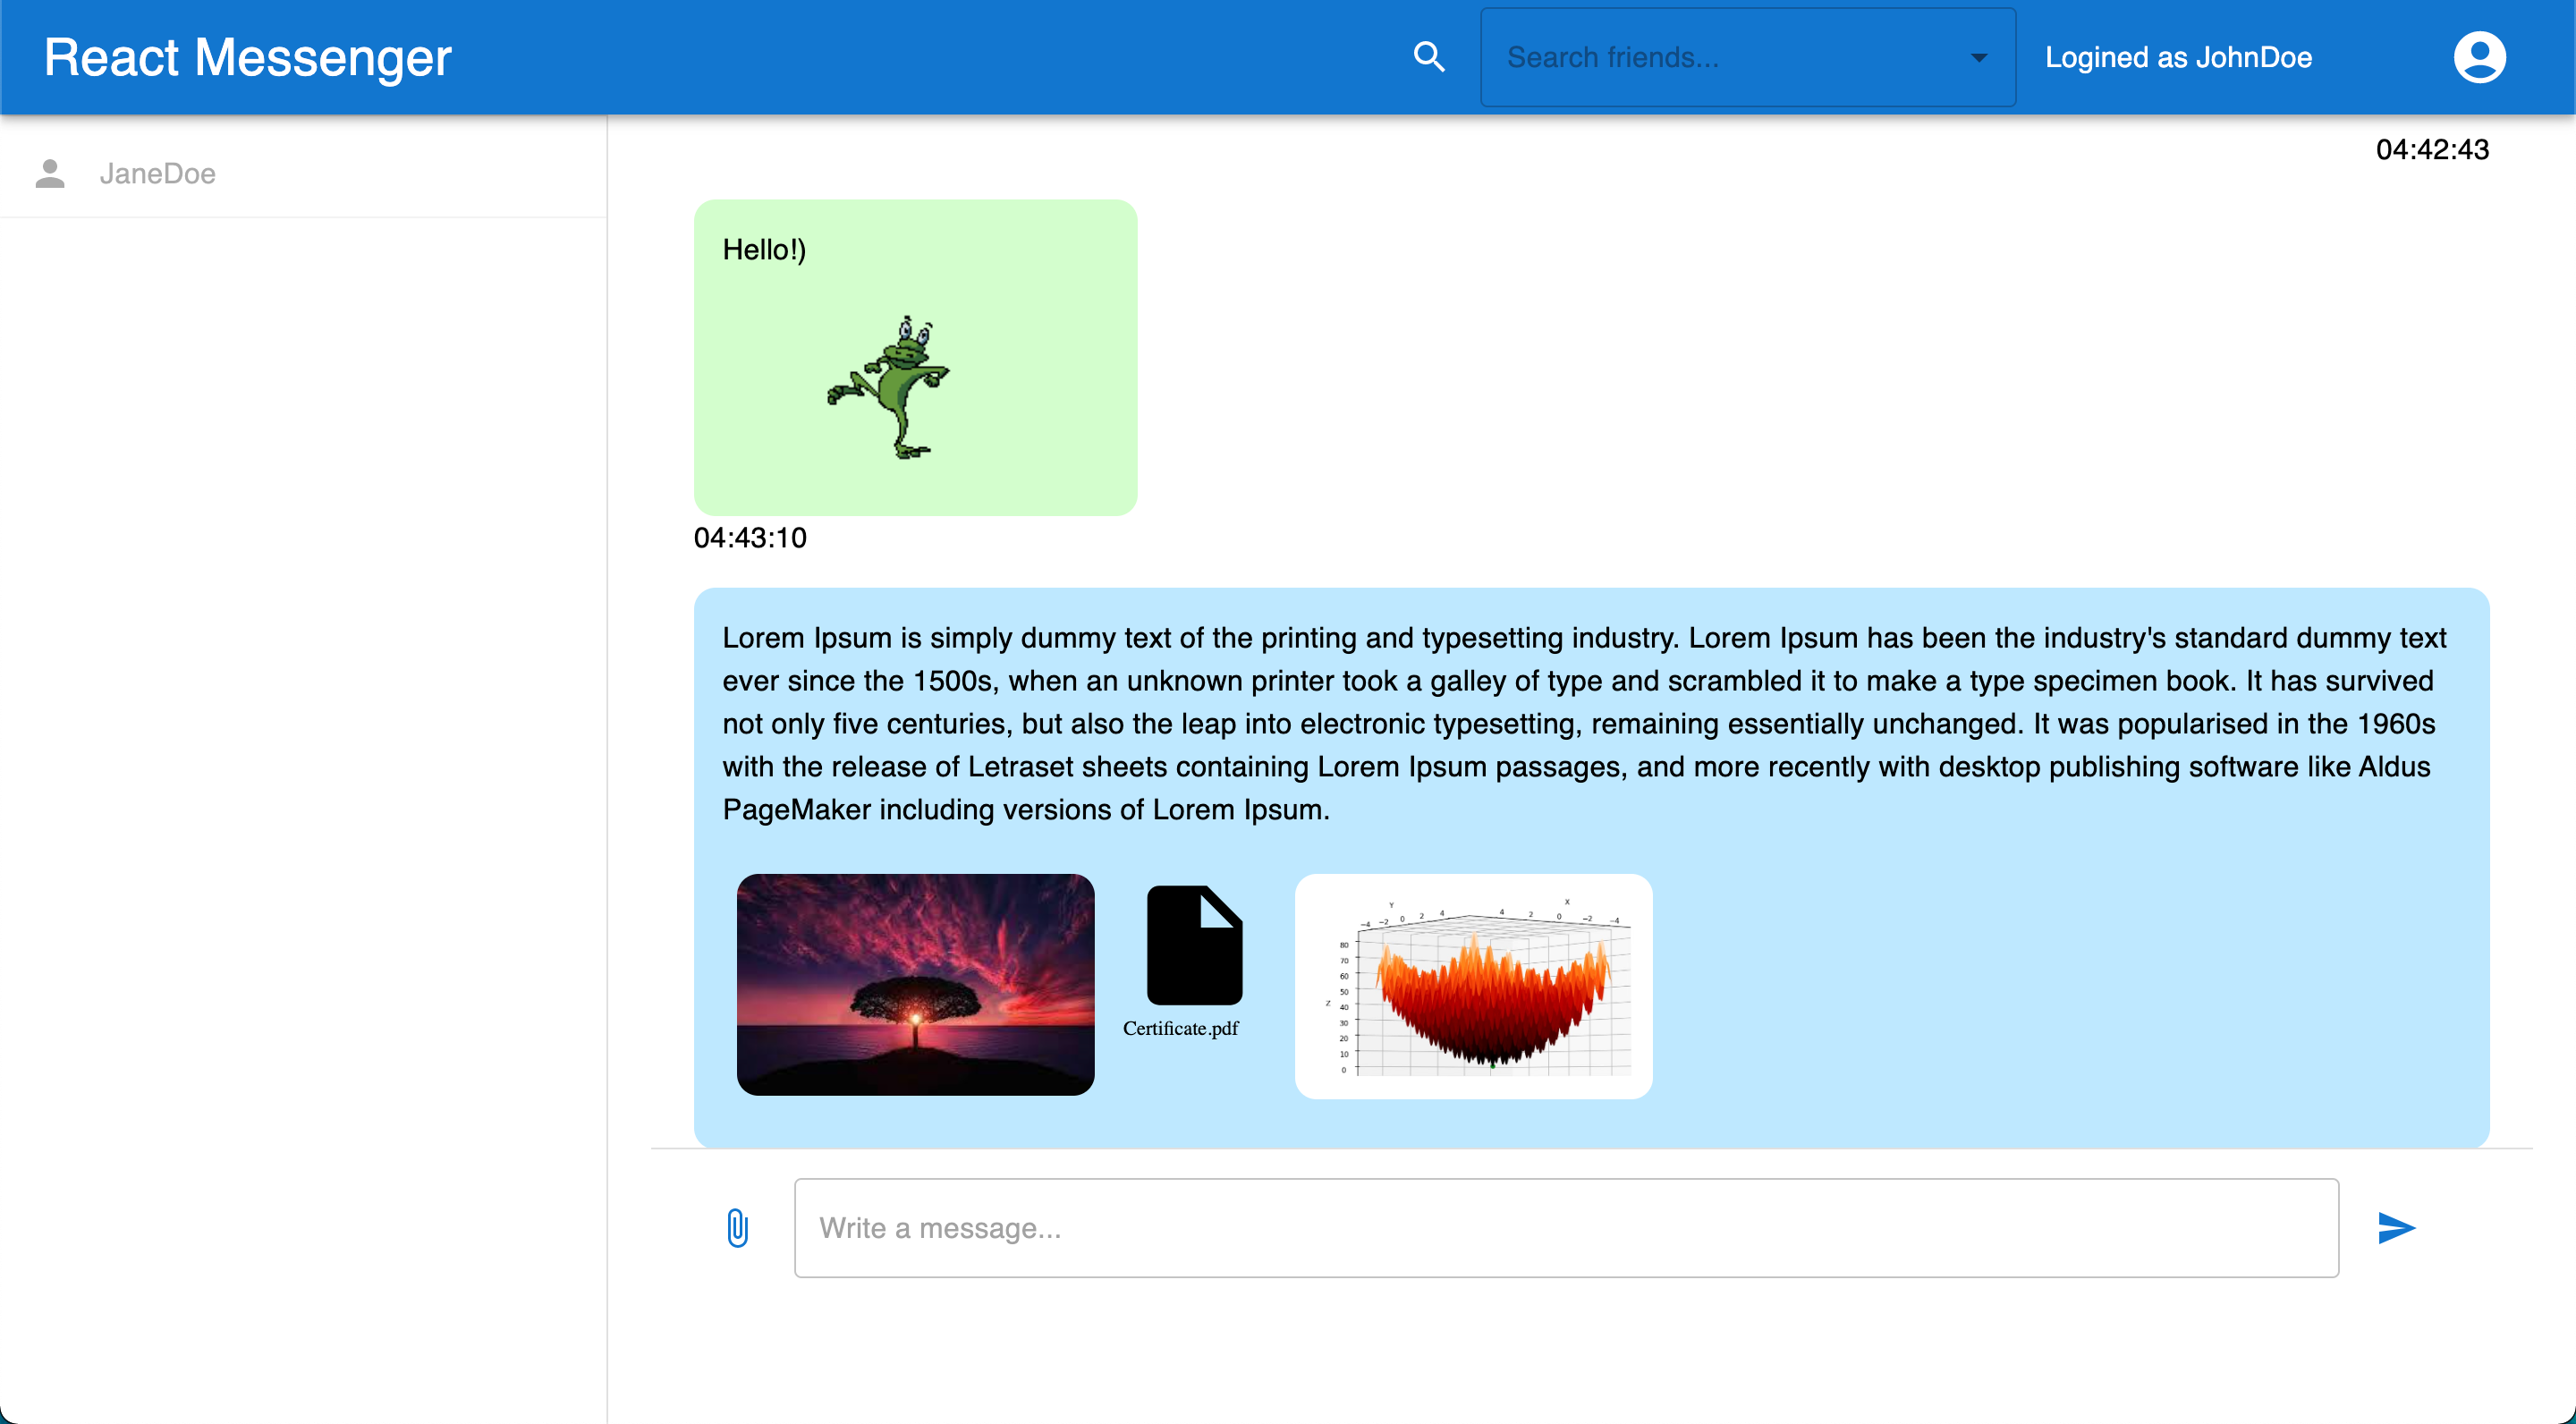2576x1424 pixels.
Task: Open the user account avatar icon
Action: (x=2479, y=57)
